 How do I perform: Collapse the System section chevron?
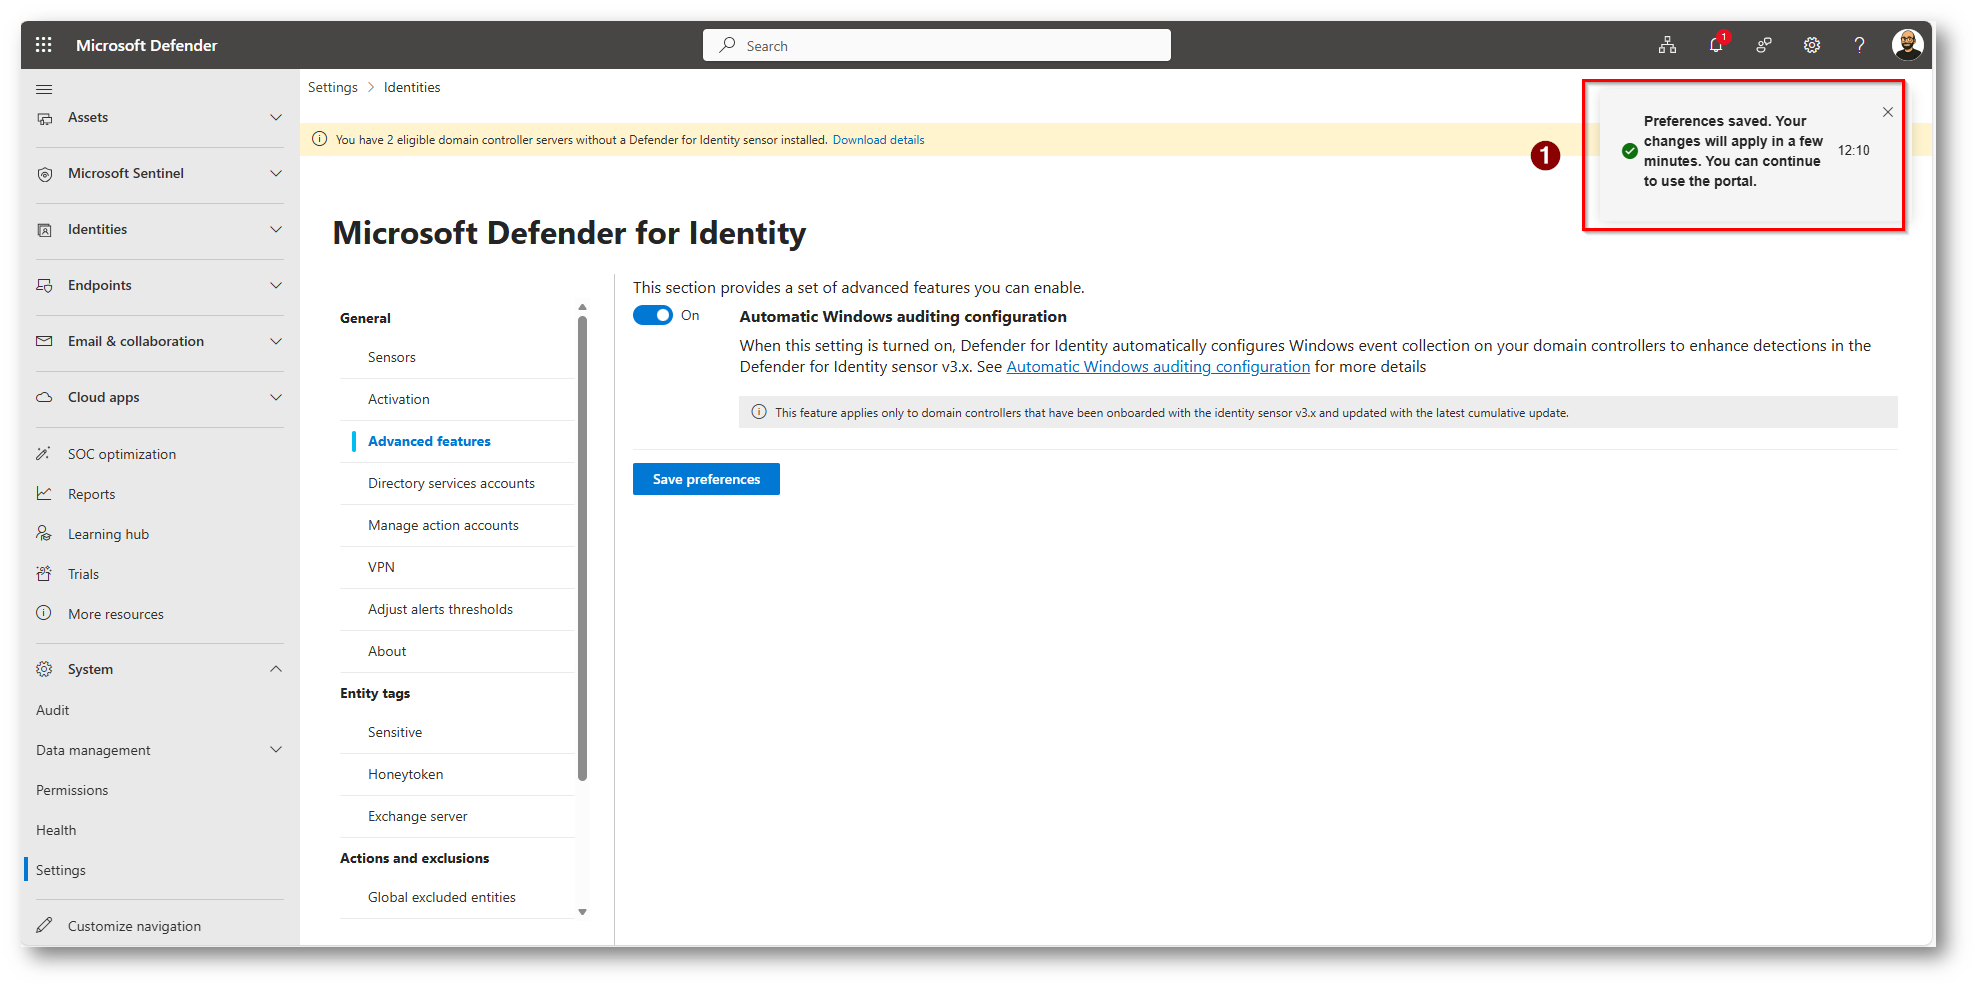pos(276,669)
